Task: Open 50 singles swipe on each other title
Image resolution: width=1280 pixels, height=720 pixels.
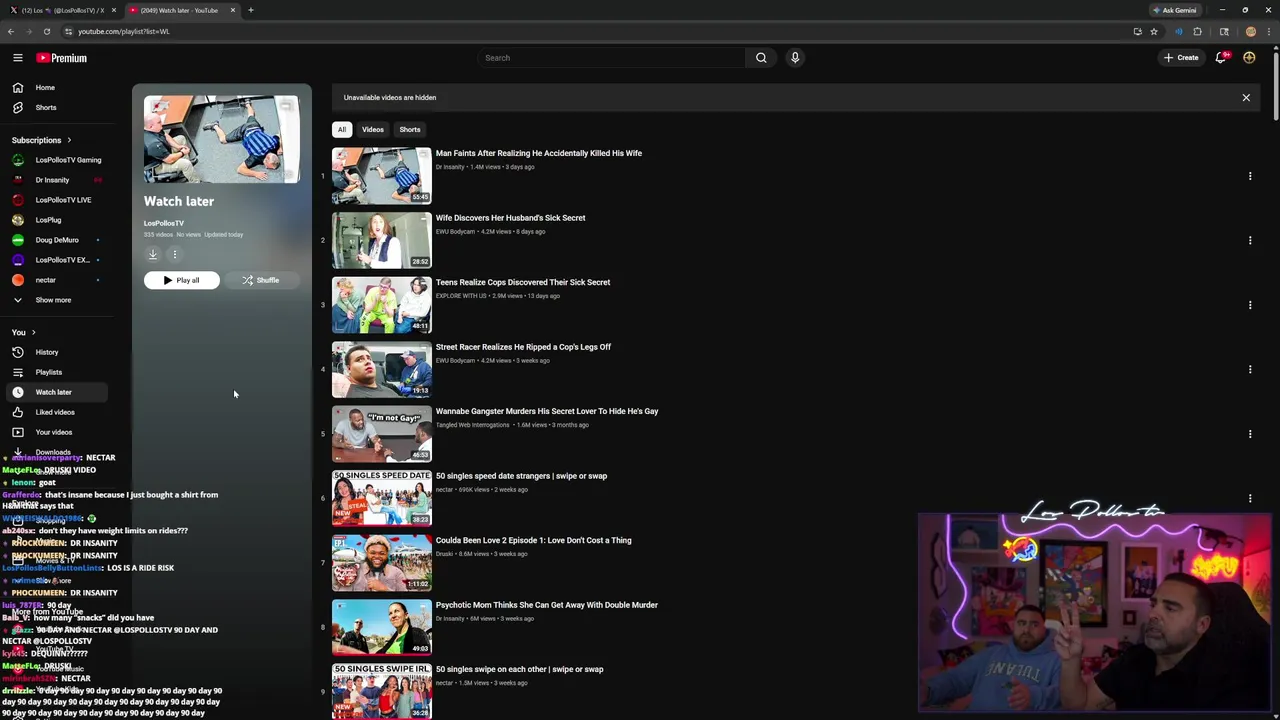Action: coord(519,669)
